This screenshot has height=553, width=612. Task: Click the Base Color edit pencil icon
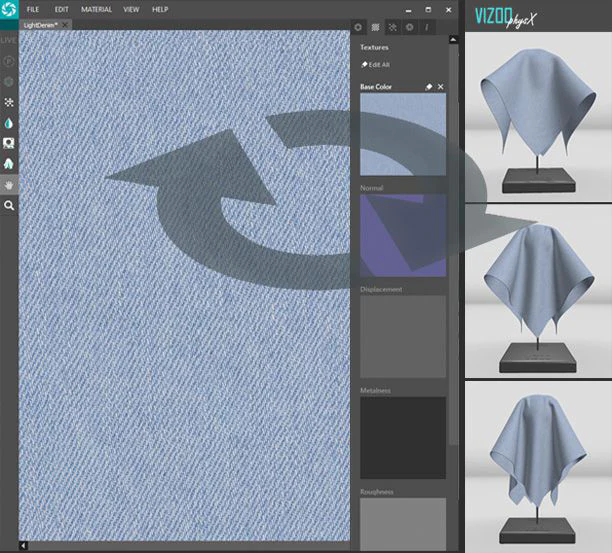429,87
